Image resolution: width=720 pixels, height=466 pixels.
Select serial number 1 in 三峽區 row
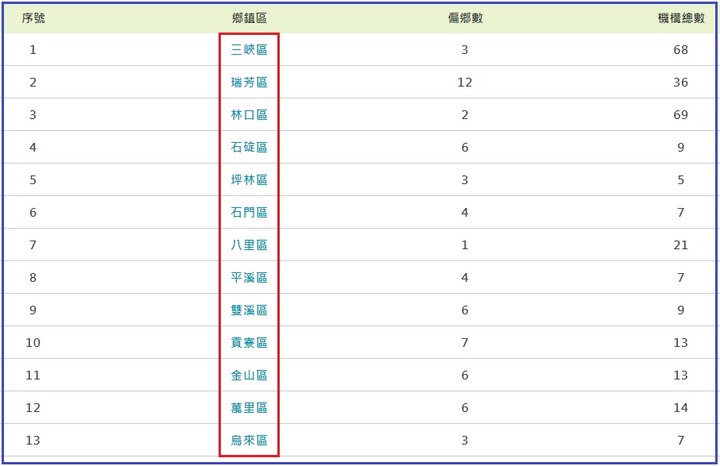click(33, 50)
